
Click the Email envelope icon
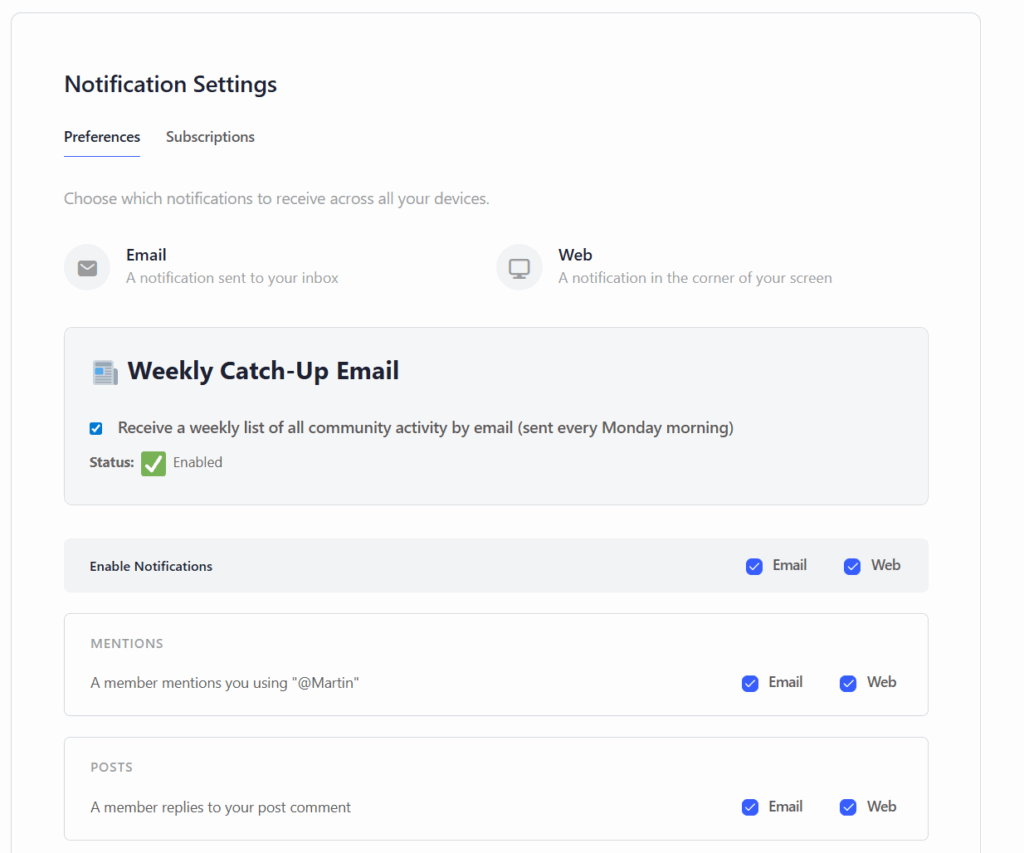(87, 268)
